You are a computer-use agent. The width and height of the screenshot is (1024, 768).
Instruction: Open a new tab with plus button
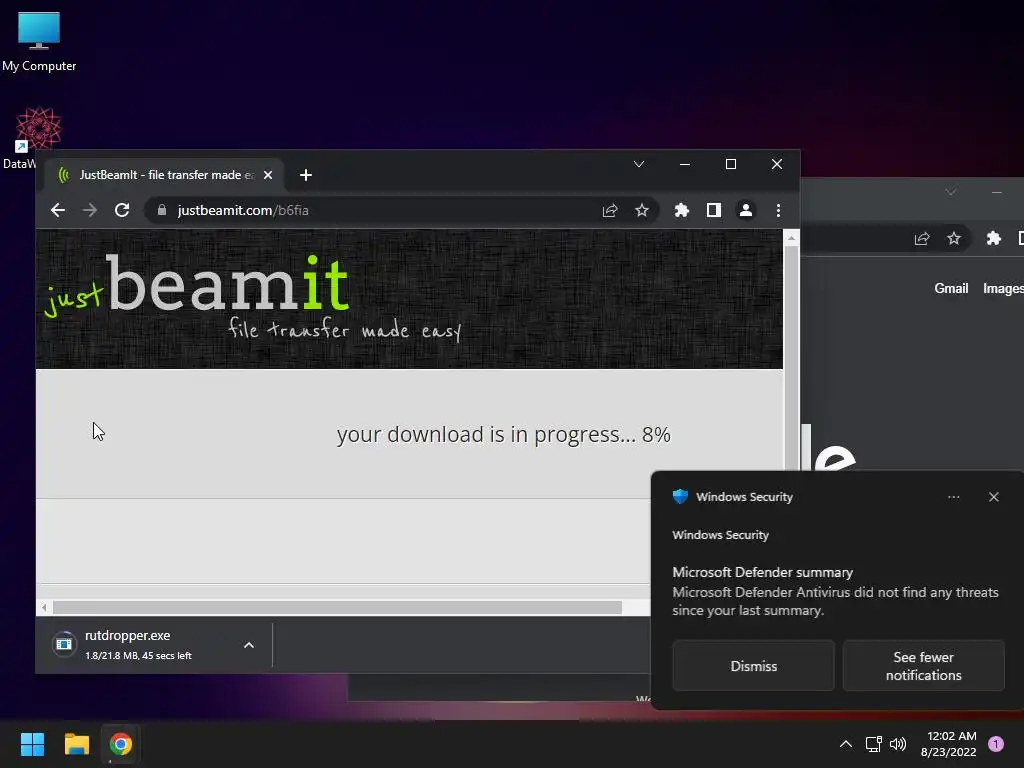tap(306, 175)
